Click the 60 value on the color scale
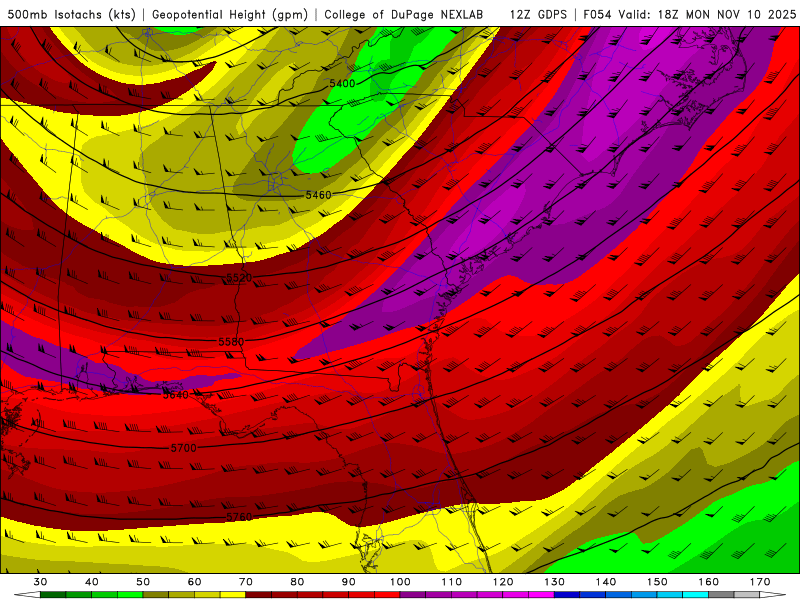 tap(194, 582)
